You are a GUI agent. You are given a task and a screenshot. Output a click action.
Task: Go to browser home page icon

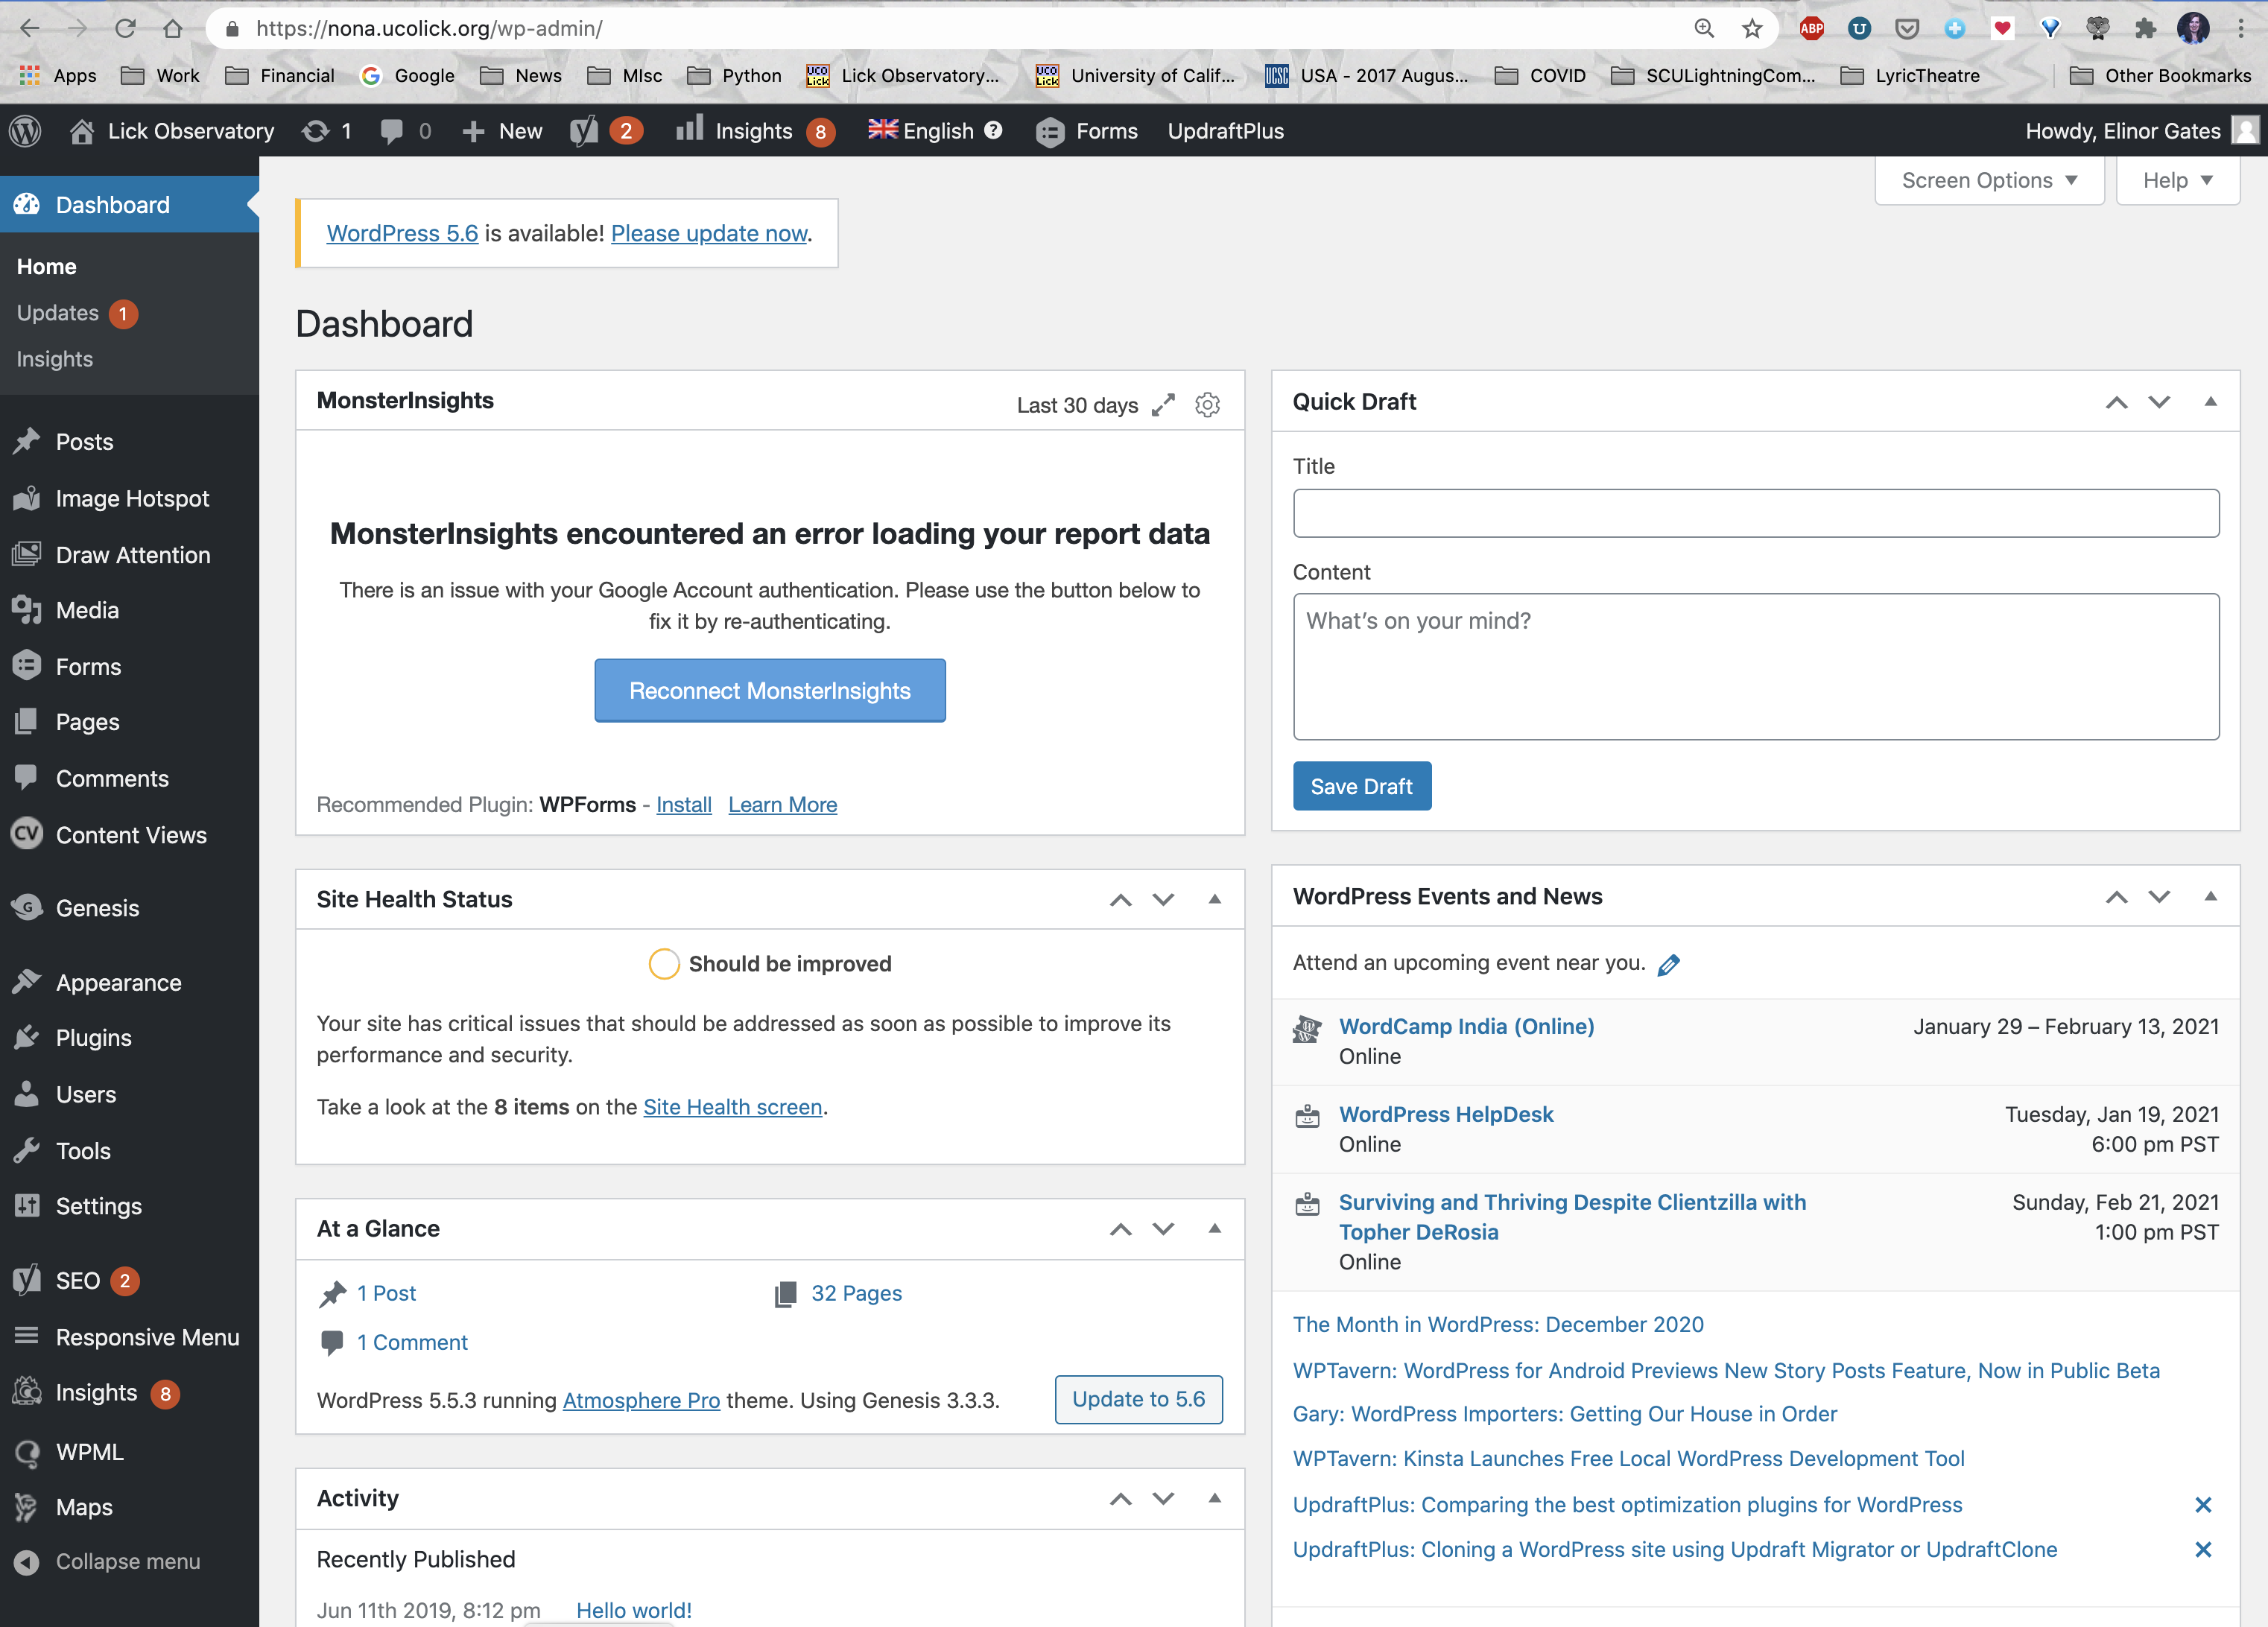click(x=173, y=28)
